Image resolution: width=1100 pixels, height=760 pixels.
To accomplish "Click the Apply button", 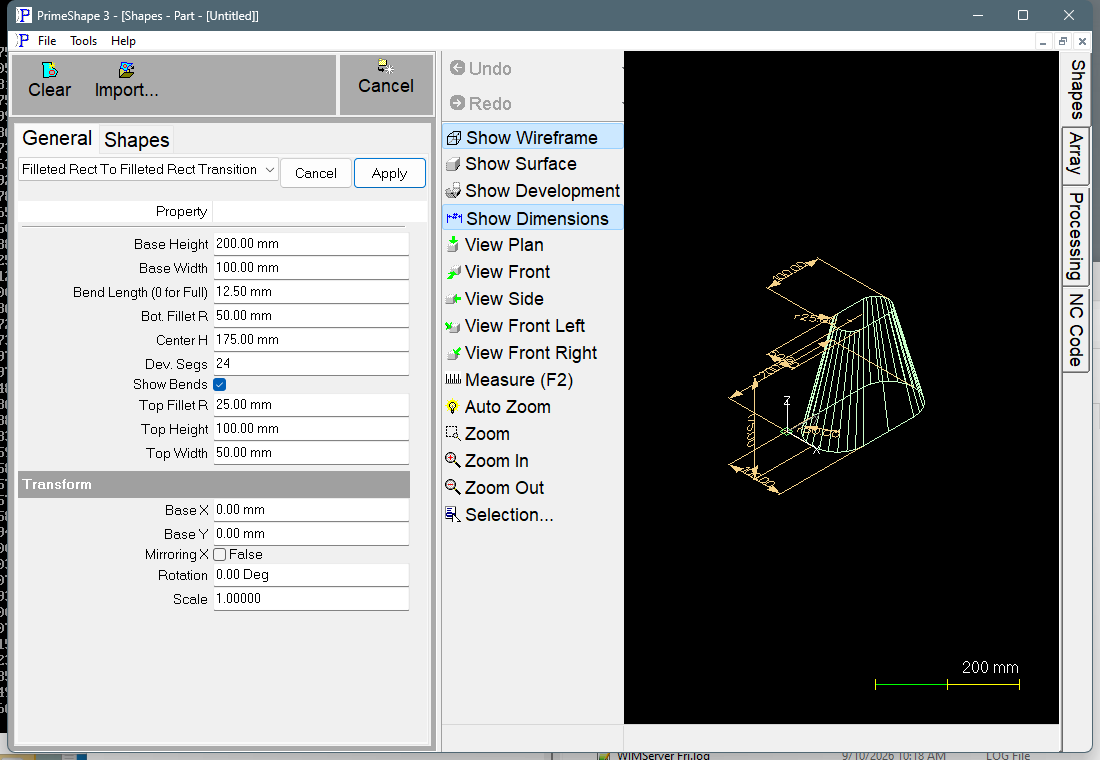I will pos(389,173).
